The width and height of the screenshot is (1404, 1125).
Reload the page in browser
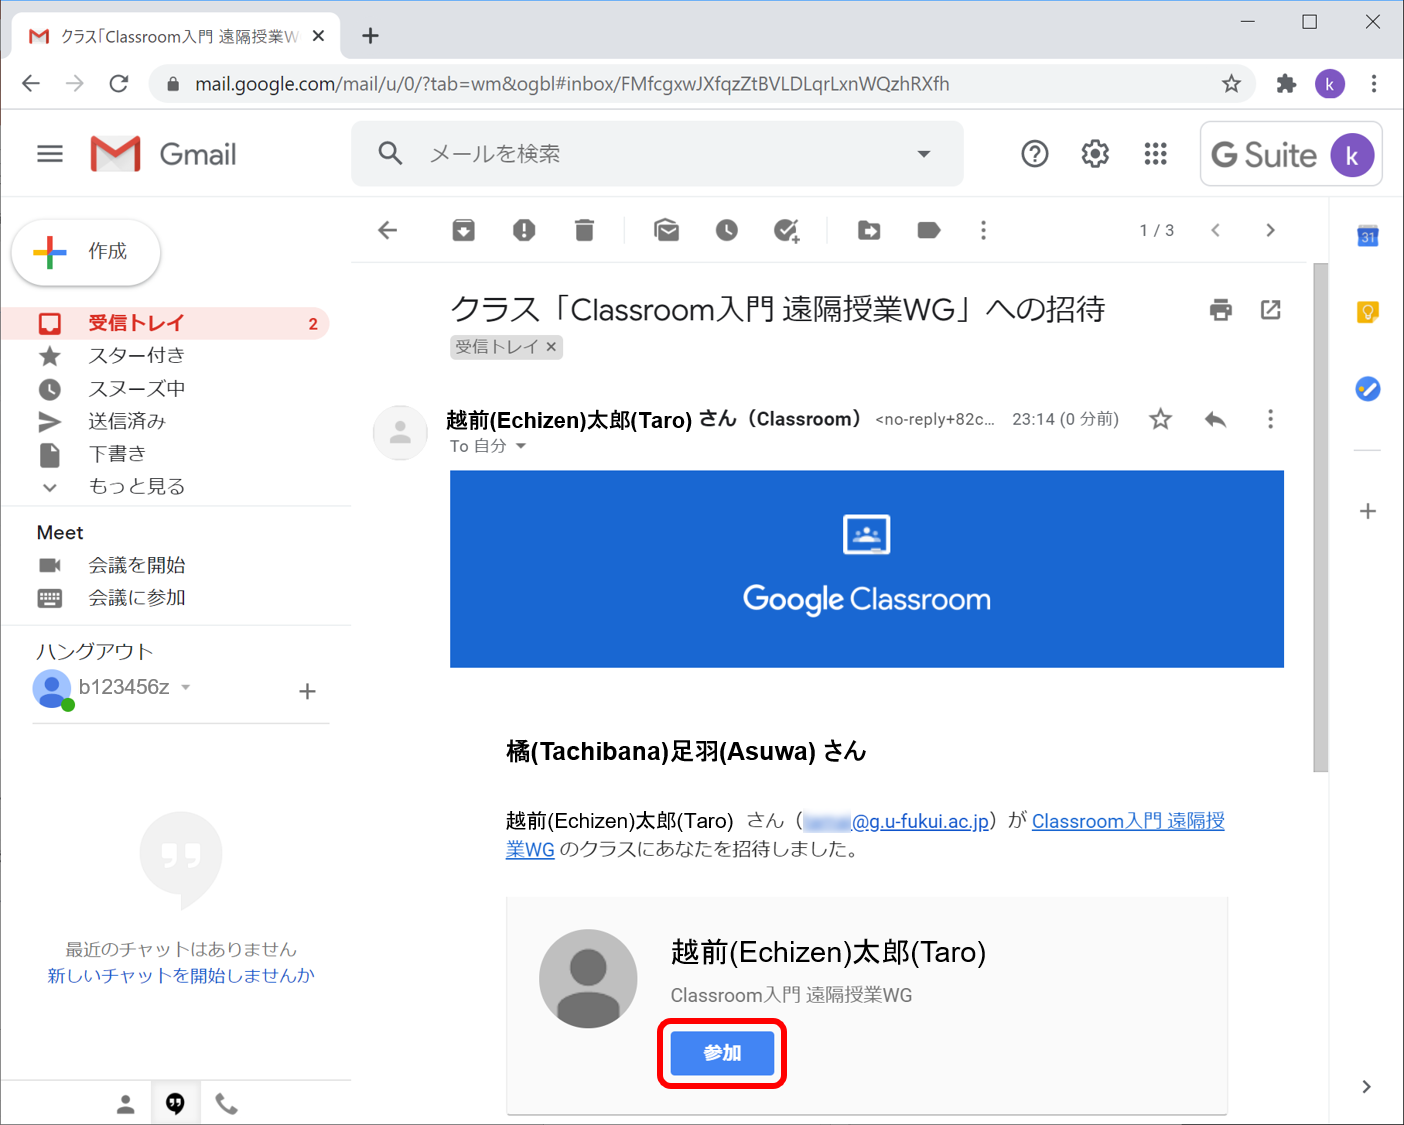(x=119, y=83)
